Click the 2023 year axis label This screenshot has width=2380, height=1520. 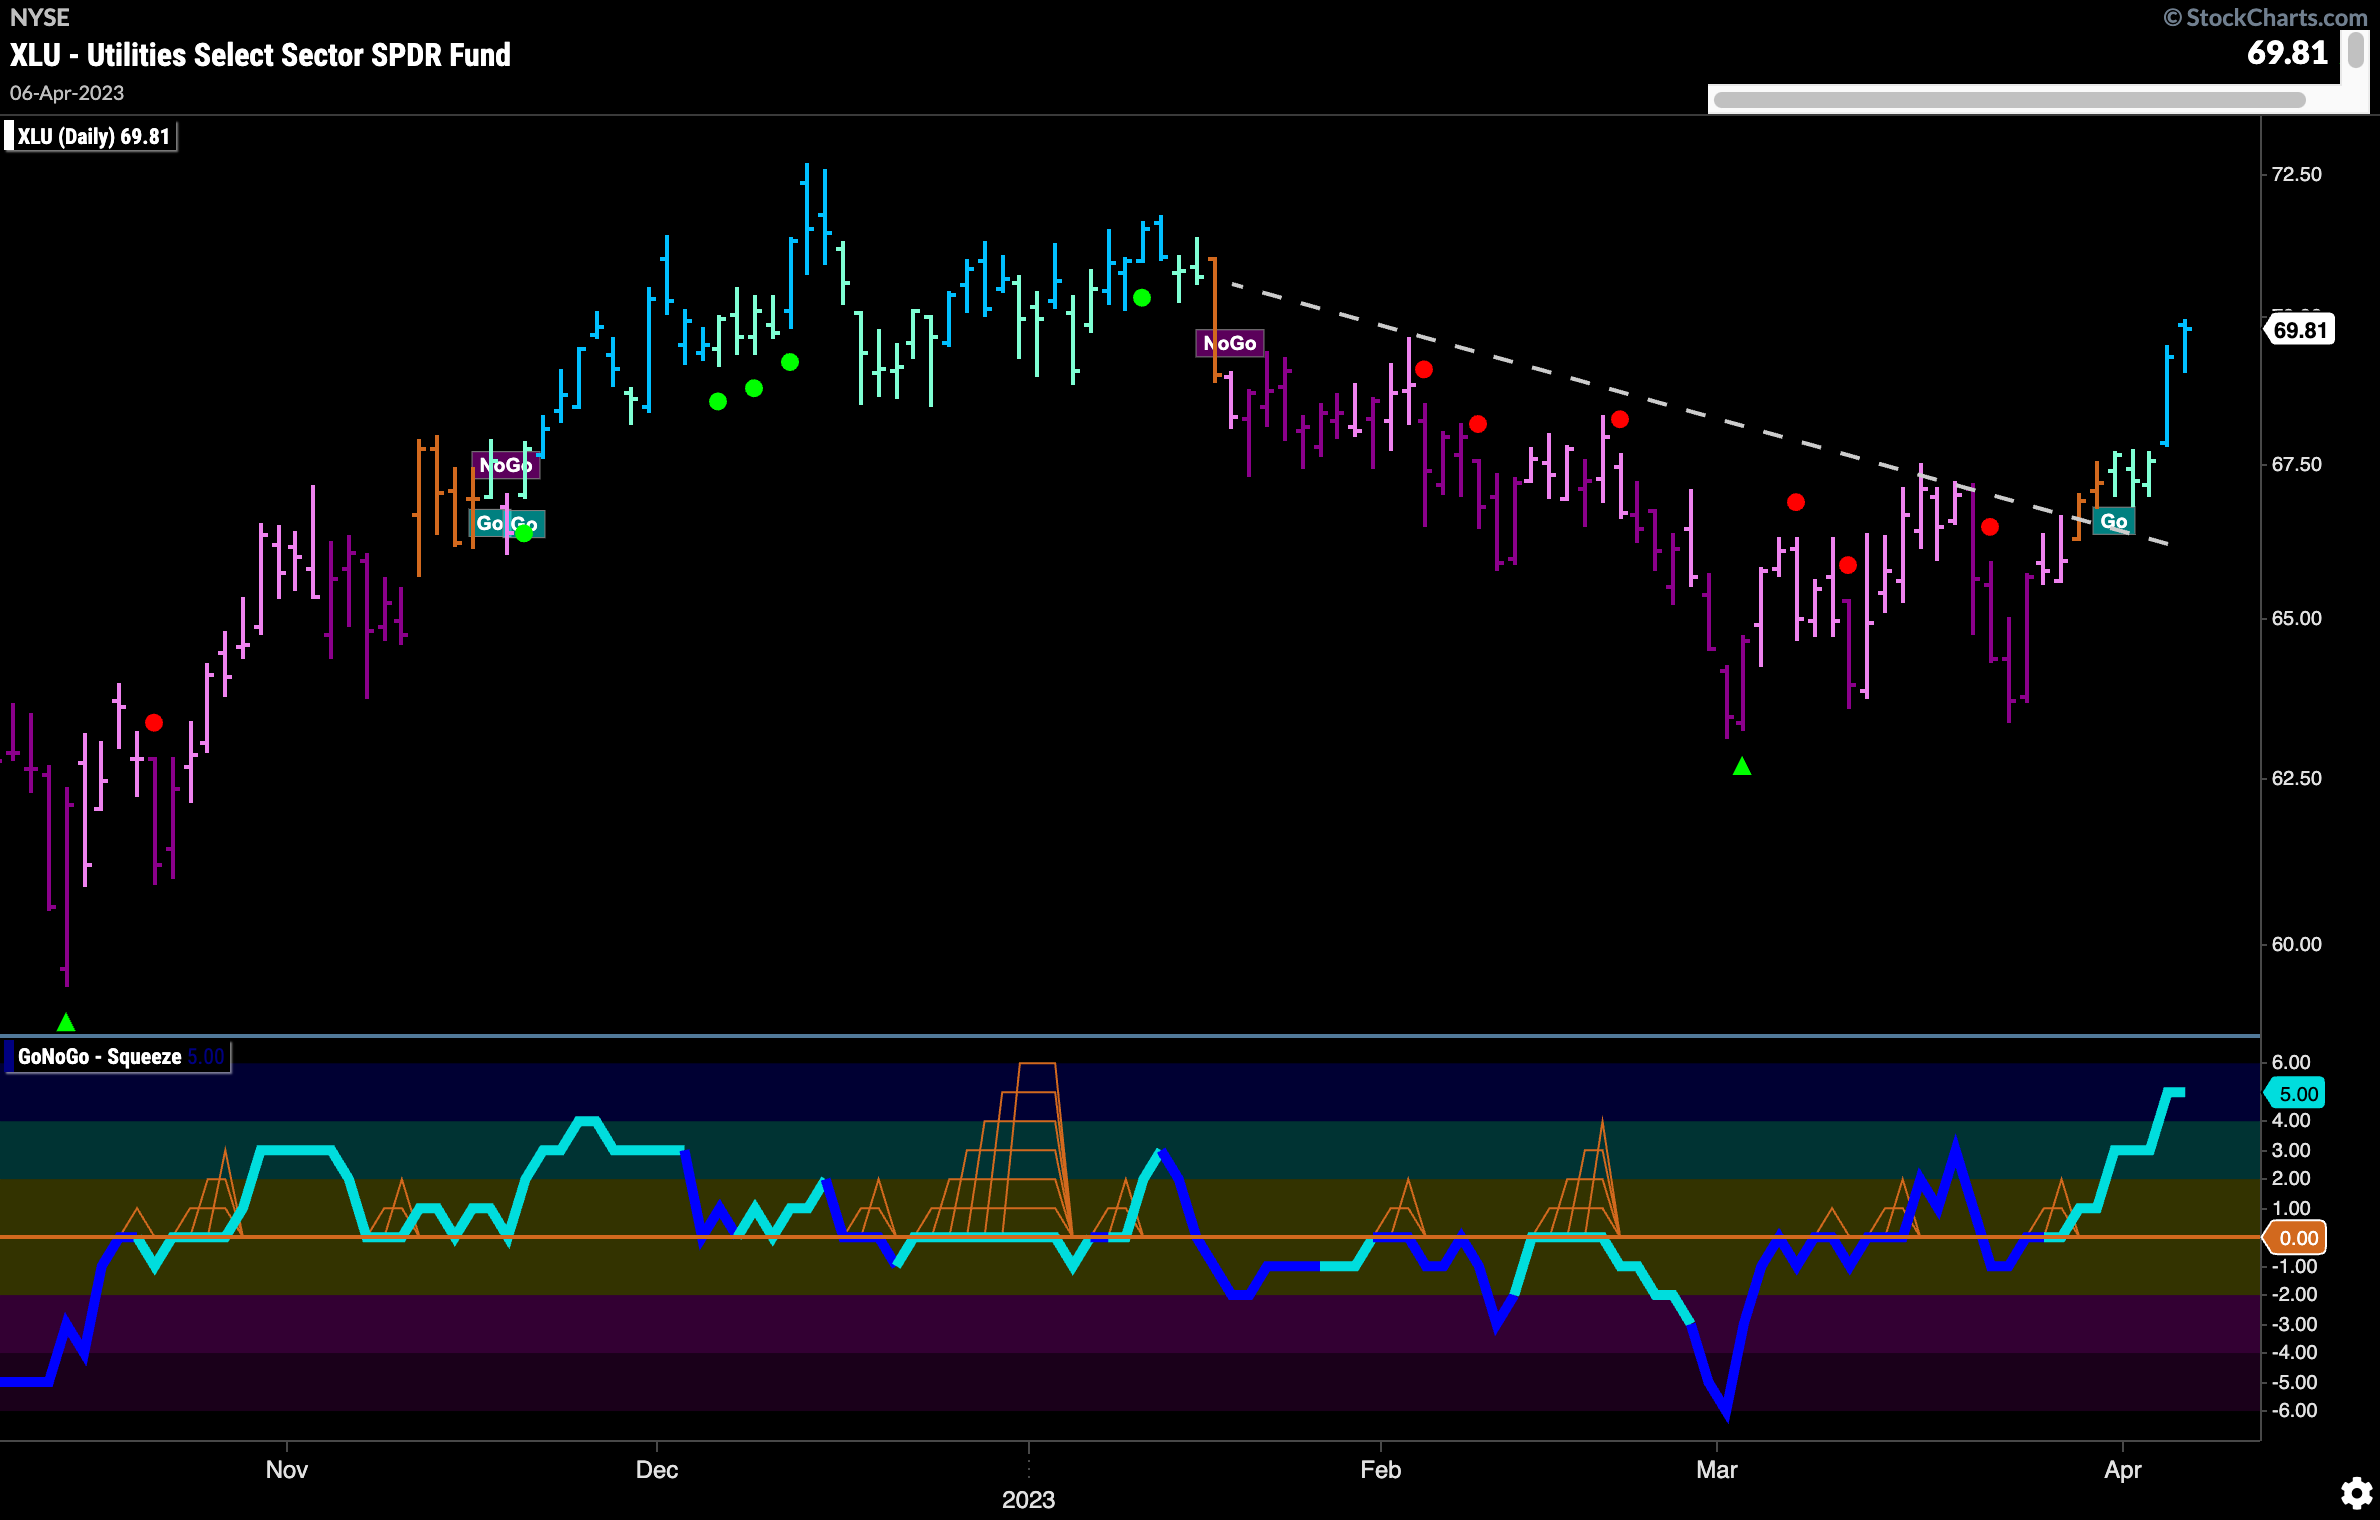[1029, 1500]
